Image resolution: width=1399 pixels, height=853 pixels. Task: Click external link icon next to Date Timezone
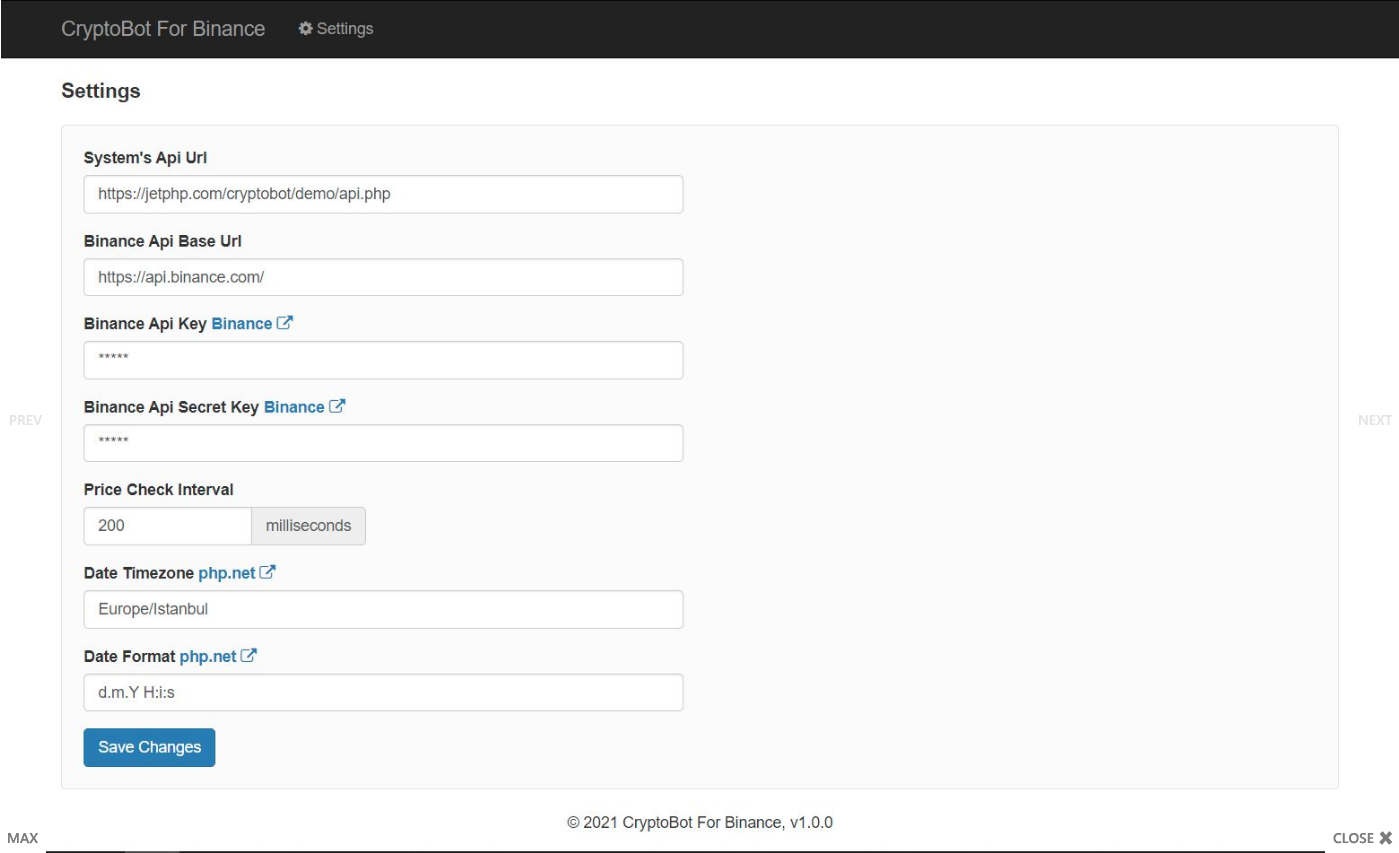tap(267, 573)
